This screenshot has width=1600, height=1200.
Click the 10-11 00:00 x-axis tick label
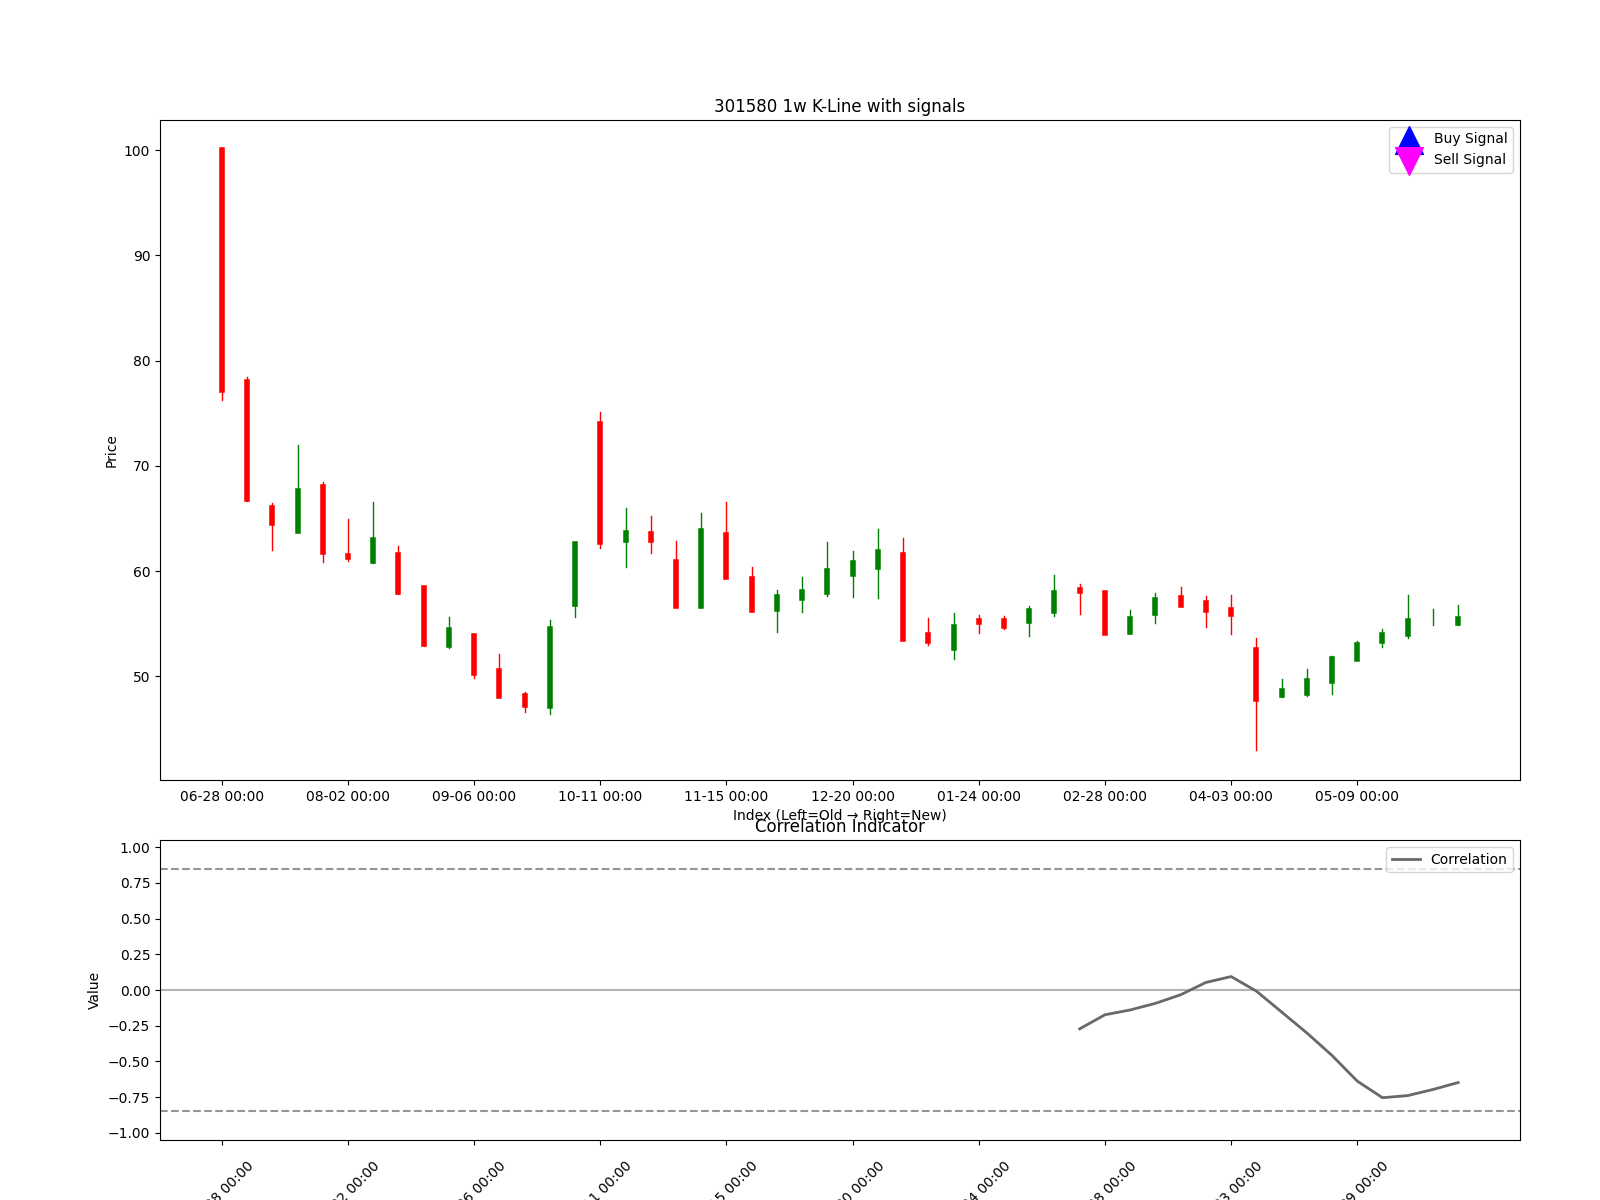pos(600,796)
